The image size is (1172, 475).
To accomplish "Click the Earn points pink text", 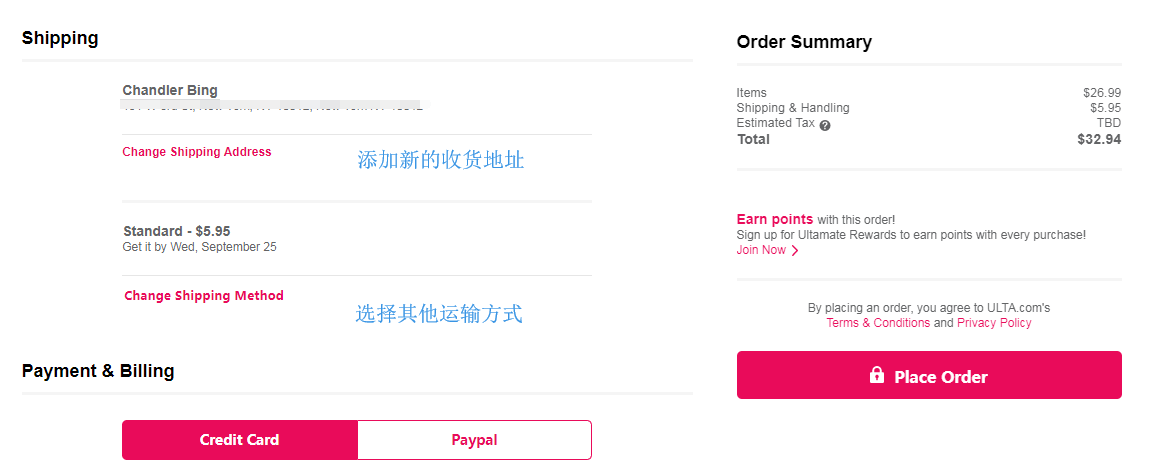I will point(774,219).
